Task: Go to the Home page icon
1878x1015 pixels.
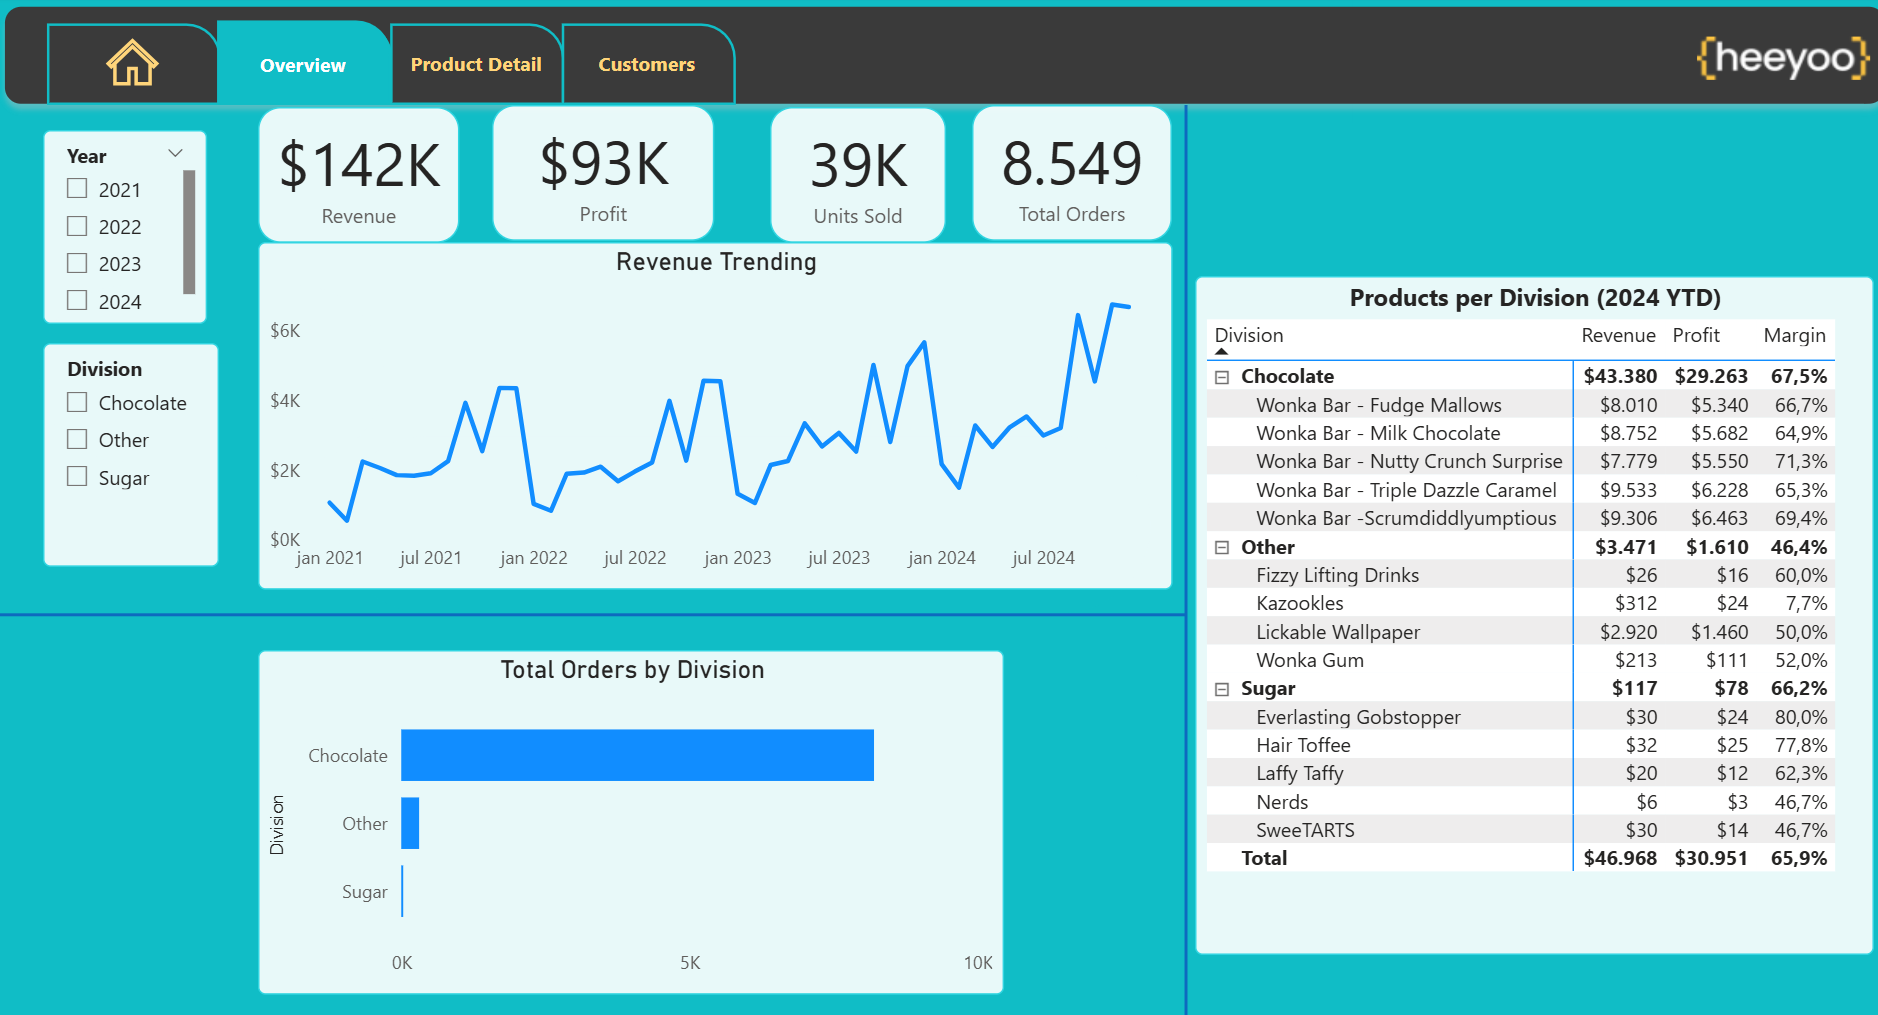Action: point(132,63)
